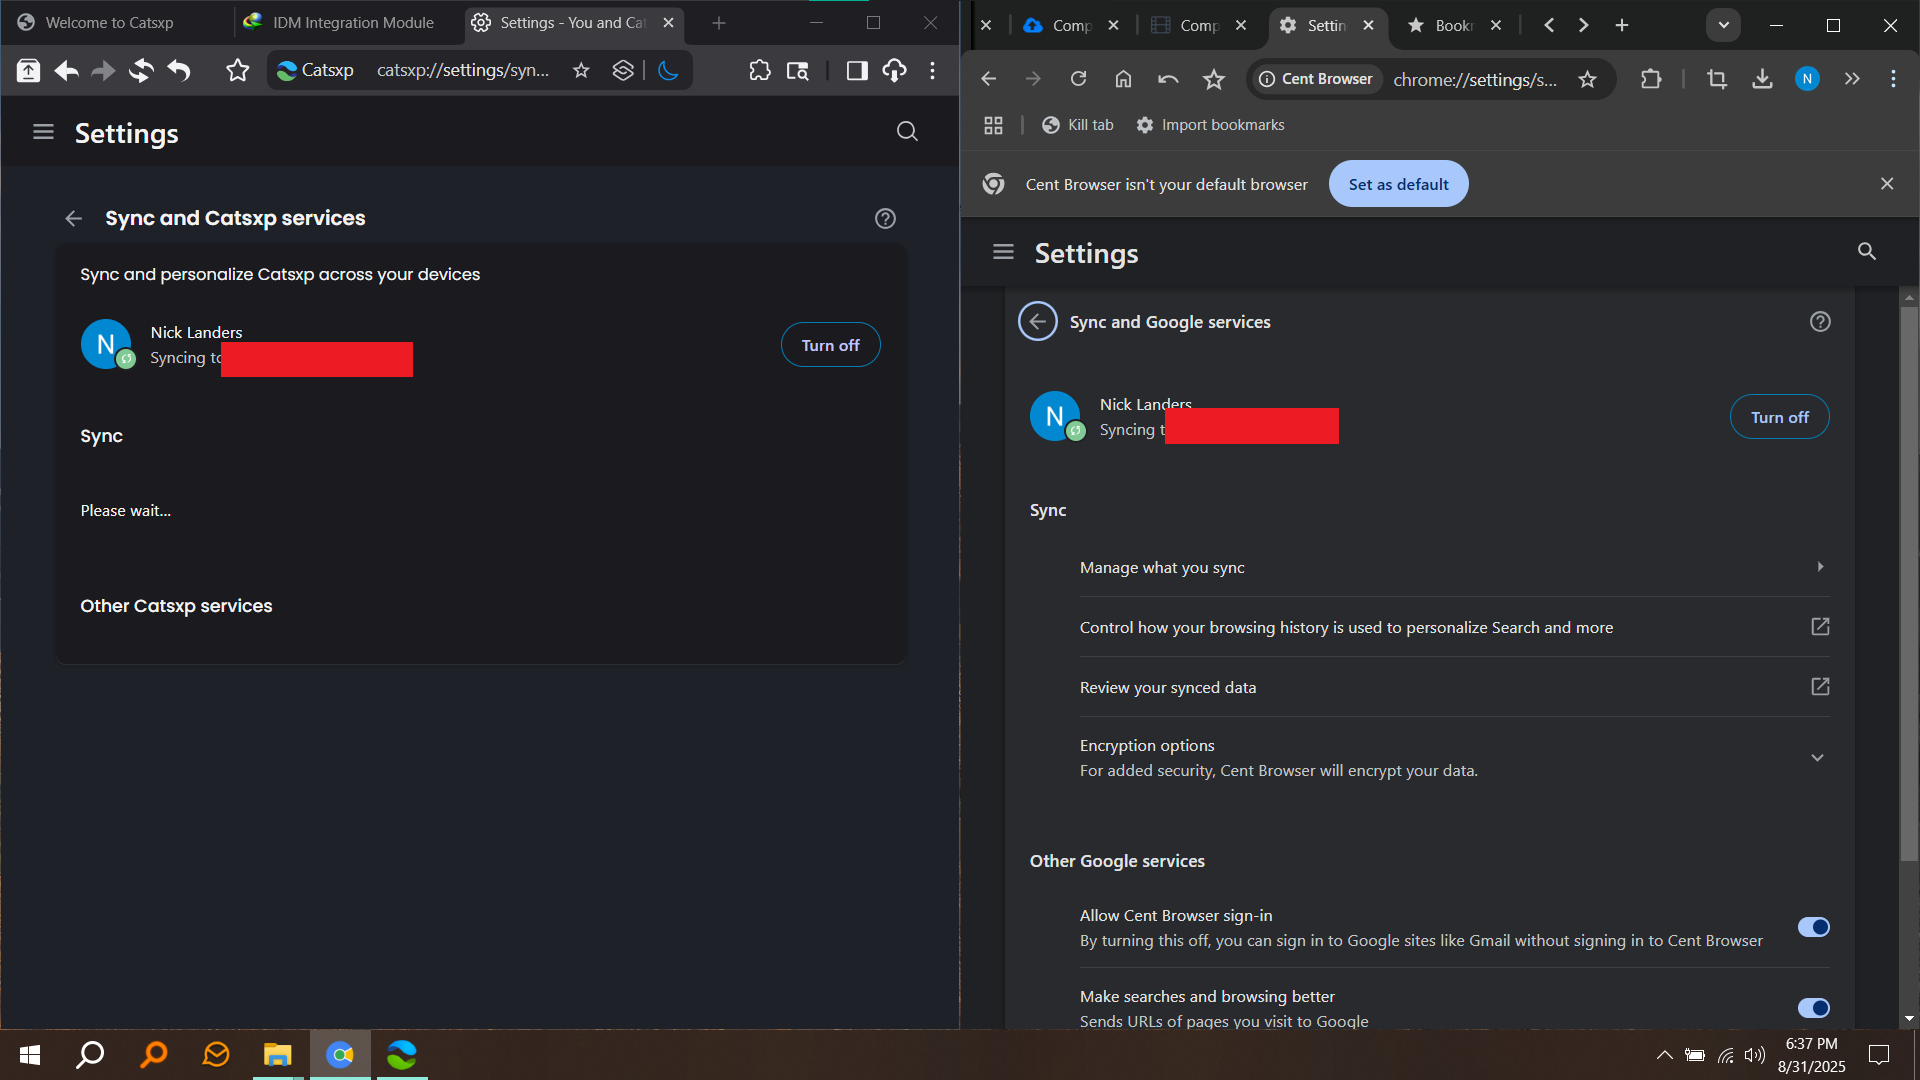Open help for Sync and Catsxp services
The image size is (1920, 1080).
[885, 218]
